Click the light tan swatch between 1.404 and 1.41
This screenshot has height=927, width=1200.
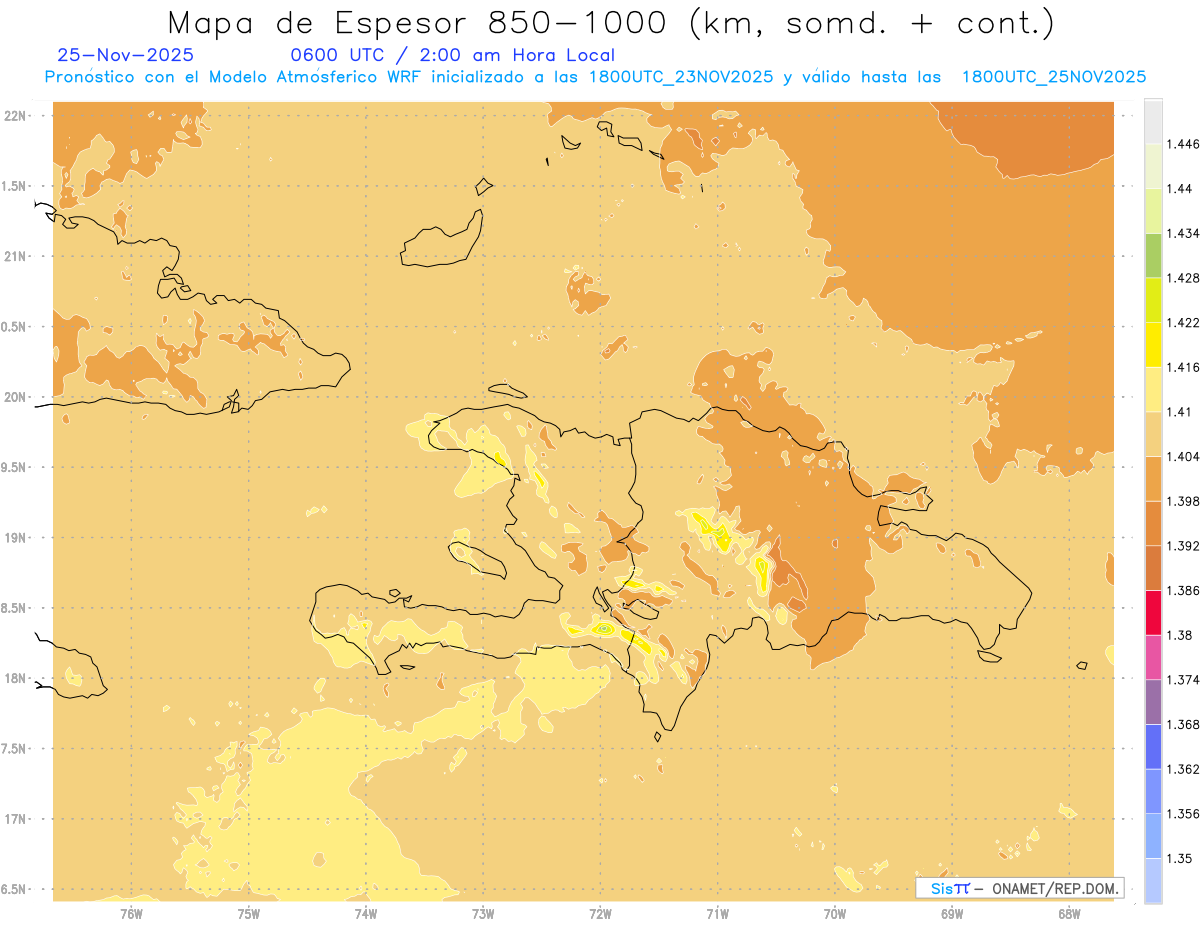[1153, 434]
